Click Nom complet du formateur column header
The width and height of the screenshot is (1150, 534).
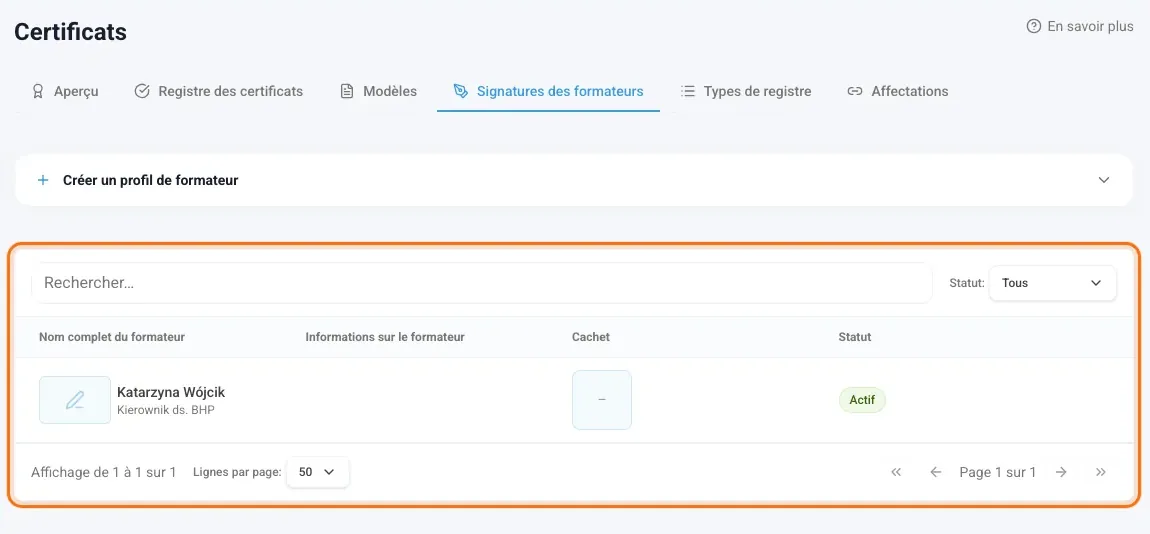point(111,337)
